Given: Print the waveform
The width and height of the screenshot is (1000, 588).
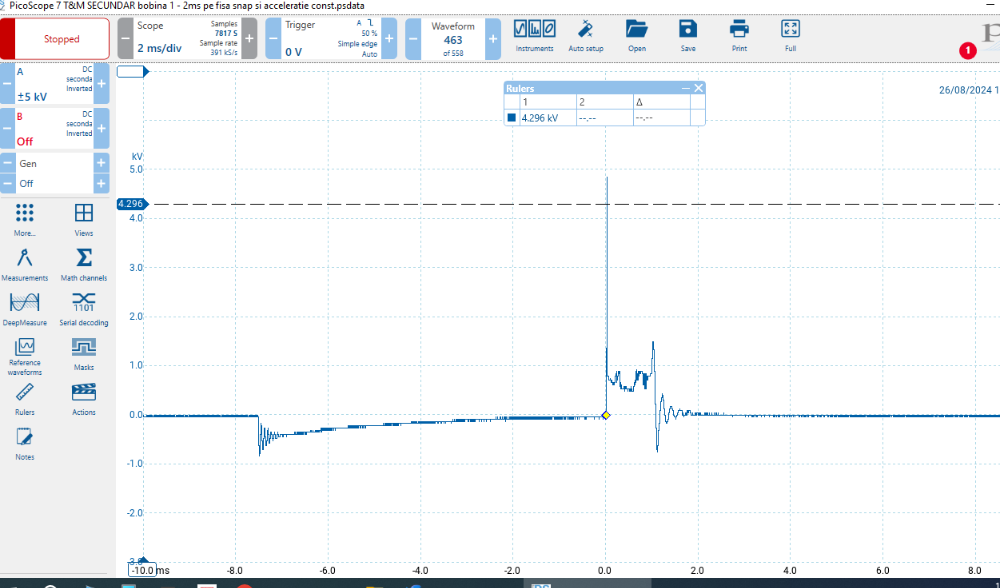Looking at the screenshot, I should [739, 36].
